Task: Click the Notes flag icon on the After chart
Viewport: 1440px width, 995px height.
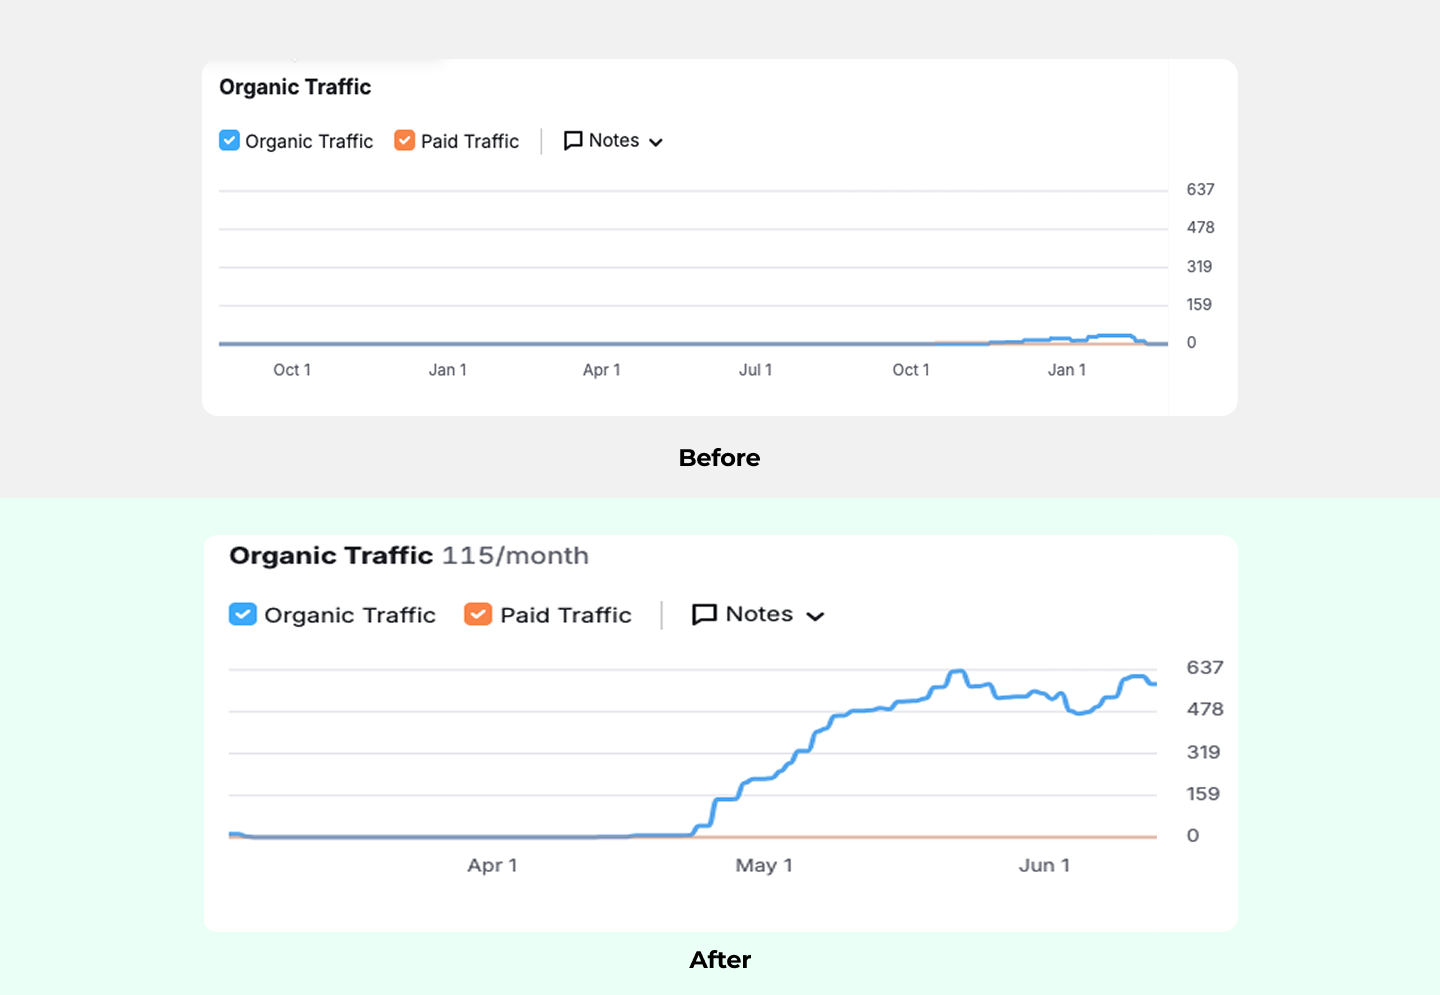Action: click(x=705, y=614)
